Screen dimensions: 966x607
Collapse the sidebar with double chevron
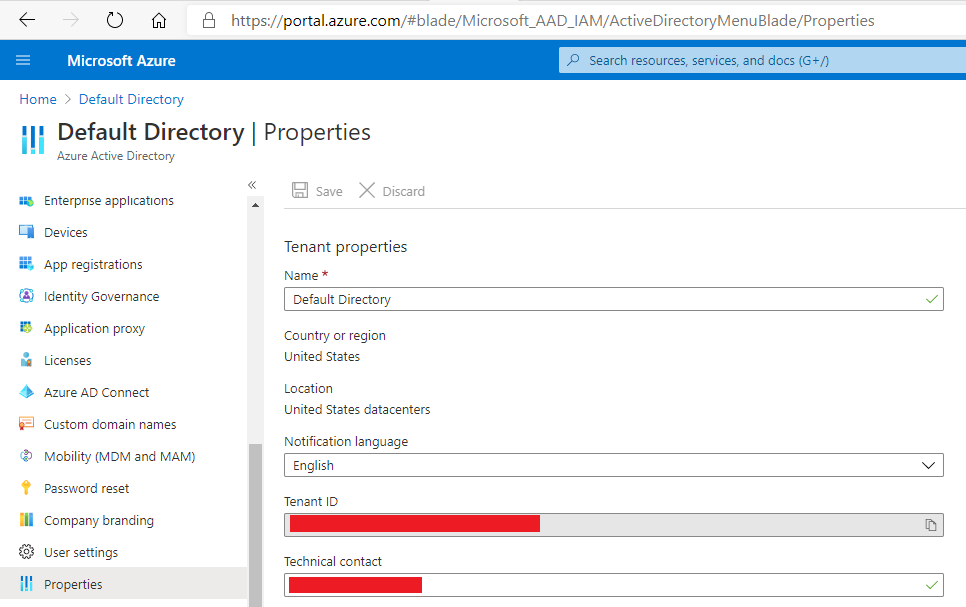[252, 185]
